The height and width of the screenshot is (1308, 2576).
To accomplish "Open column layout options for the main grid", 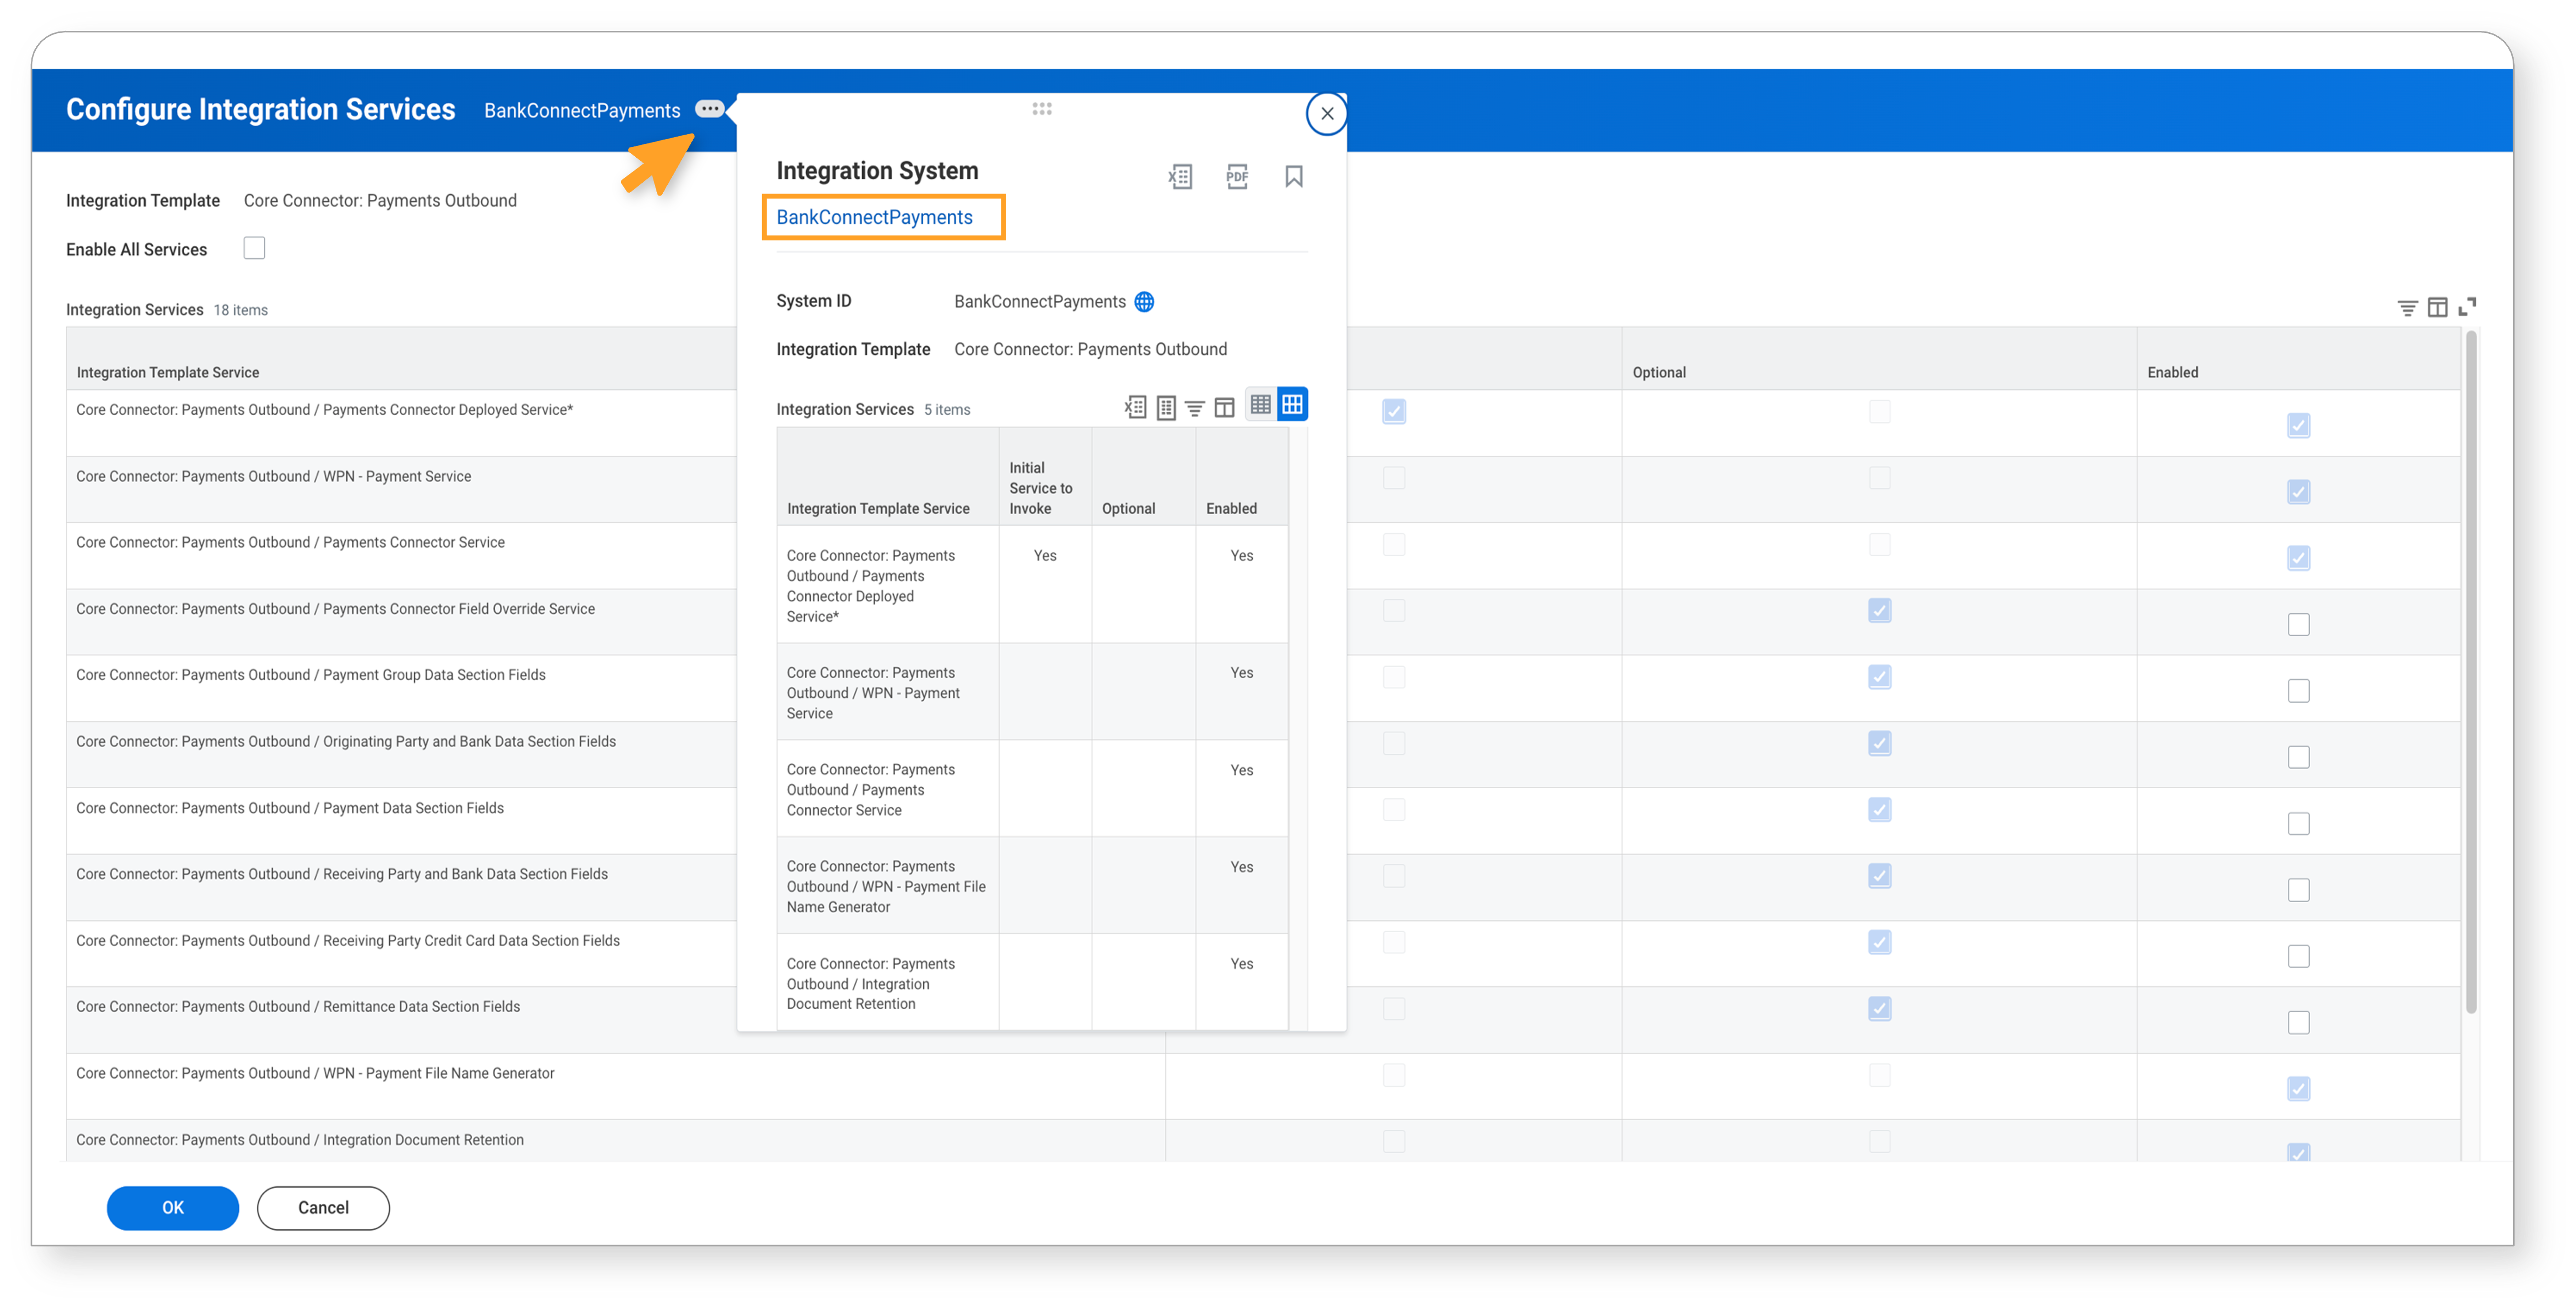I will pyautogui.click(x=2437, y=307).
